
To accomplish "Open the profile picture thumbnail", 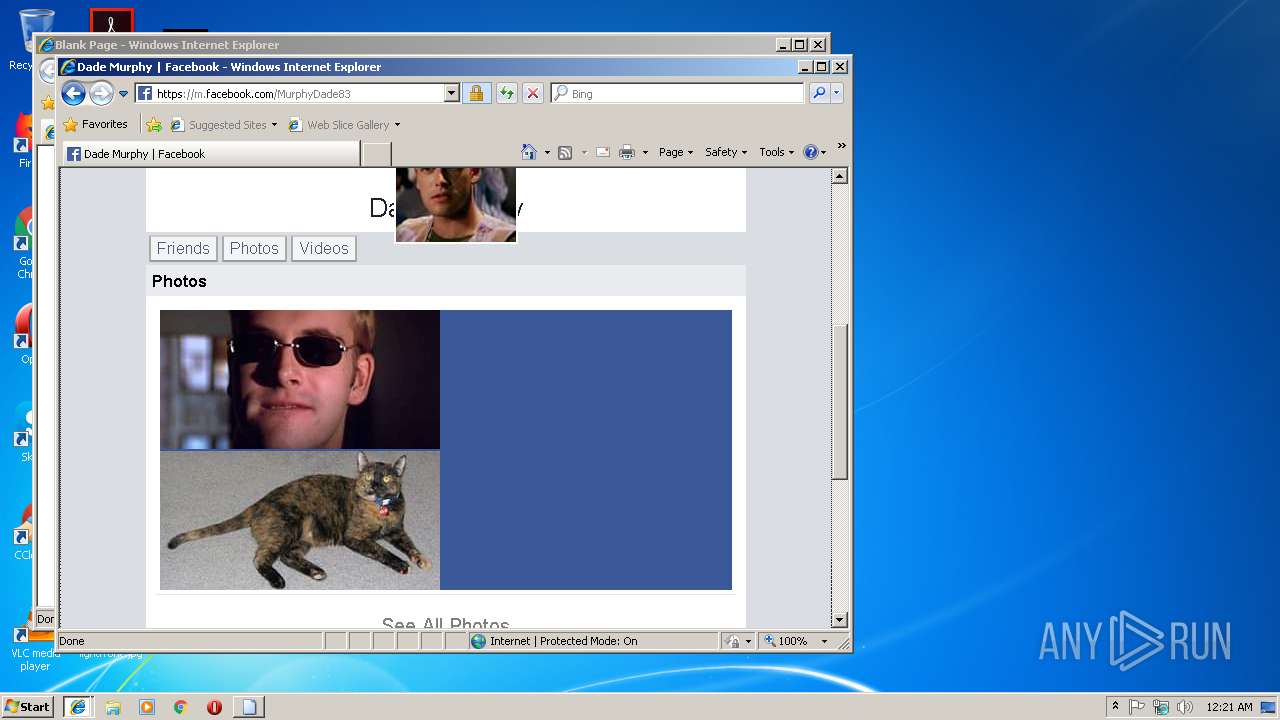I will [x=456, y=205].
